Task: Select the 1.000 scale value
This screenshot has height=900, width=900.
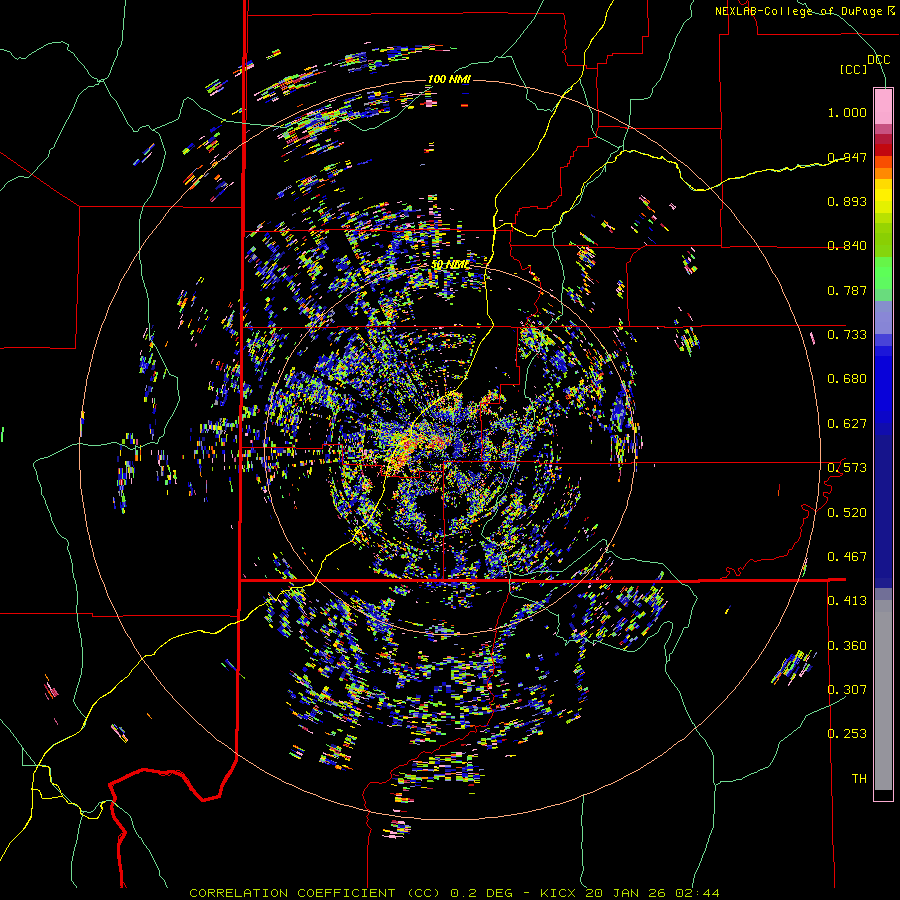Action: click(847, 112)
